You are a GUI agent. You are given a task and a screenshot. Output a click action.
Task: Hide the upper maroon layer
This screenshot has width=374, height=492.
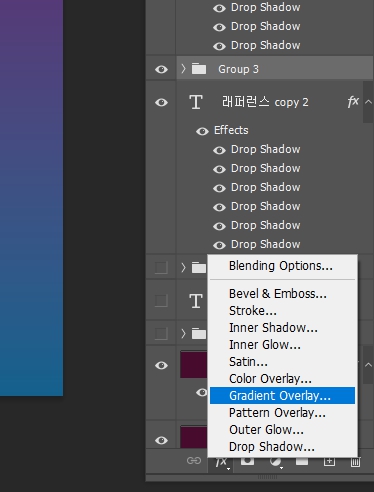(161, 365)
